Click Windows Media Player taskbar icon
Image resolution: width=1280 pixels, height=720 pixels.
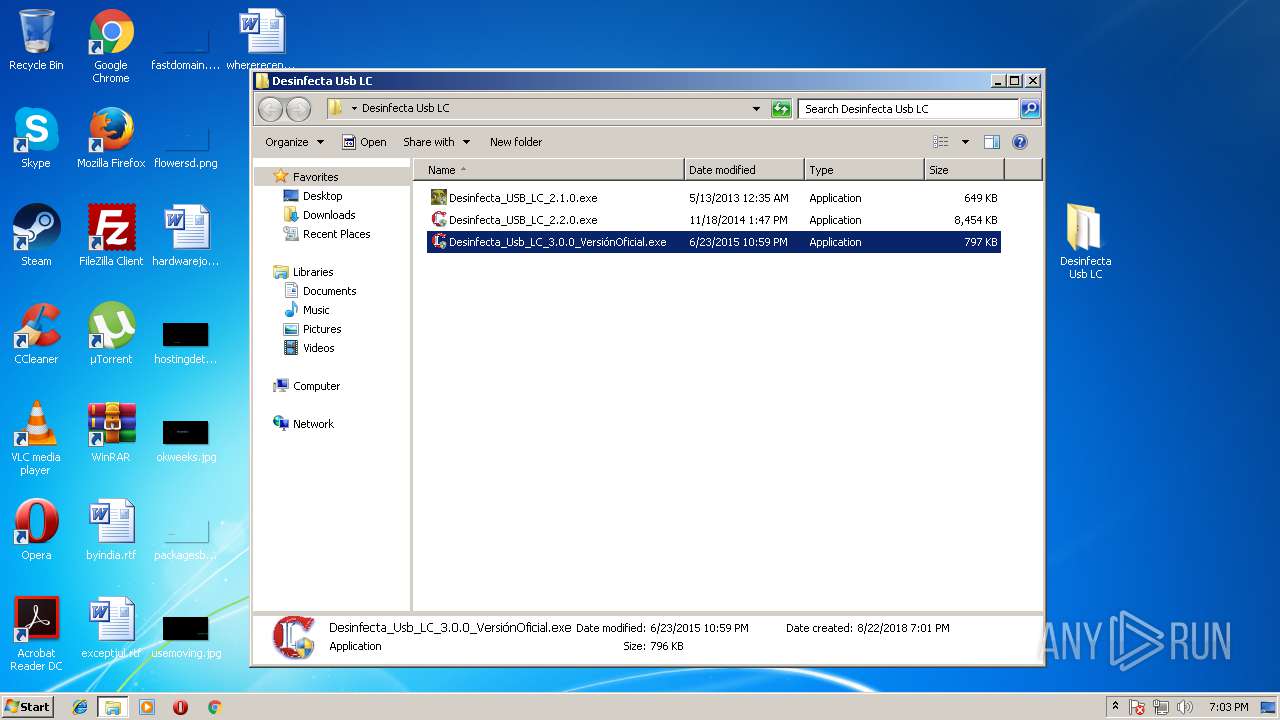coord(147,707)
